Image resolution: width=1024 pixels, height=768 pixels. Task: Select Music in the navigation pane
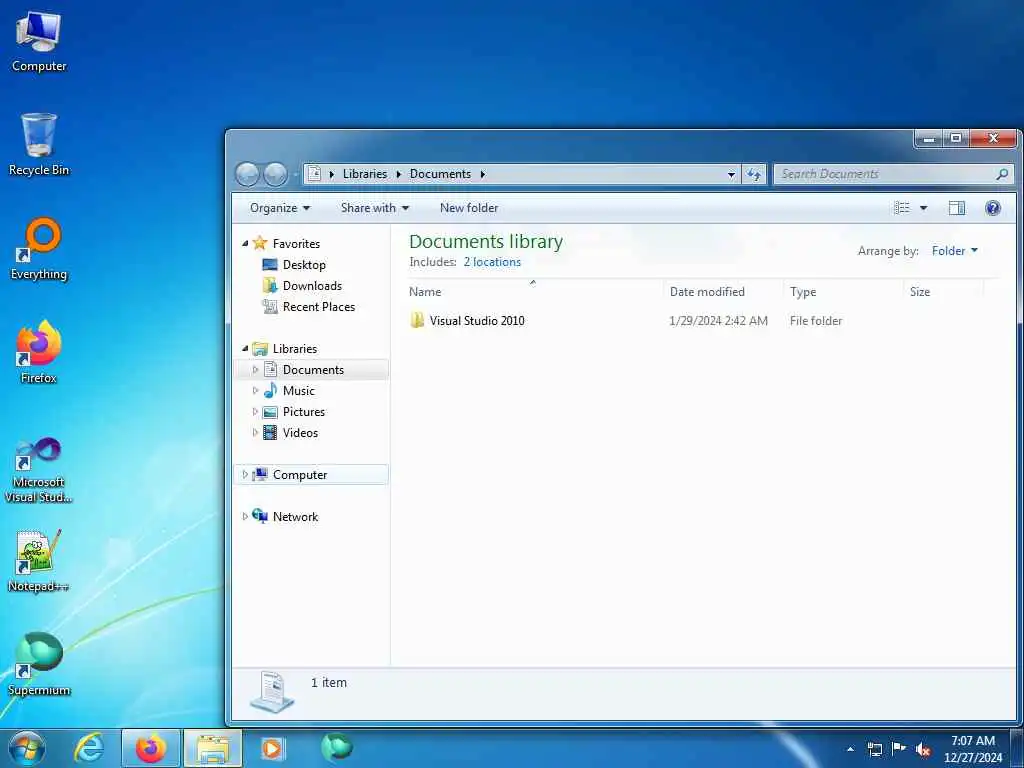pos(298,391)
